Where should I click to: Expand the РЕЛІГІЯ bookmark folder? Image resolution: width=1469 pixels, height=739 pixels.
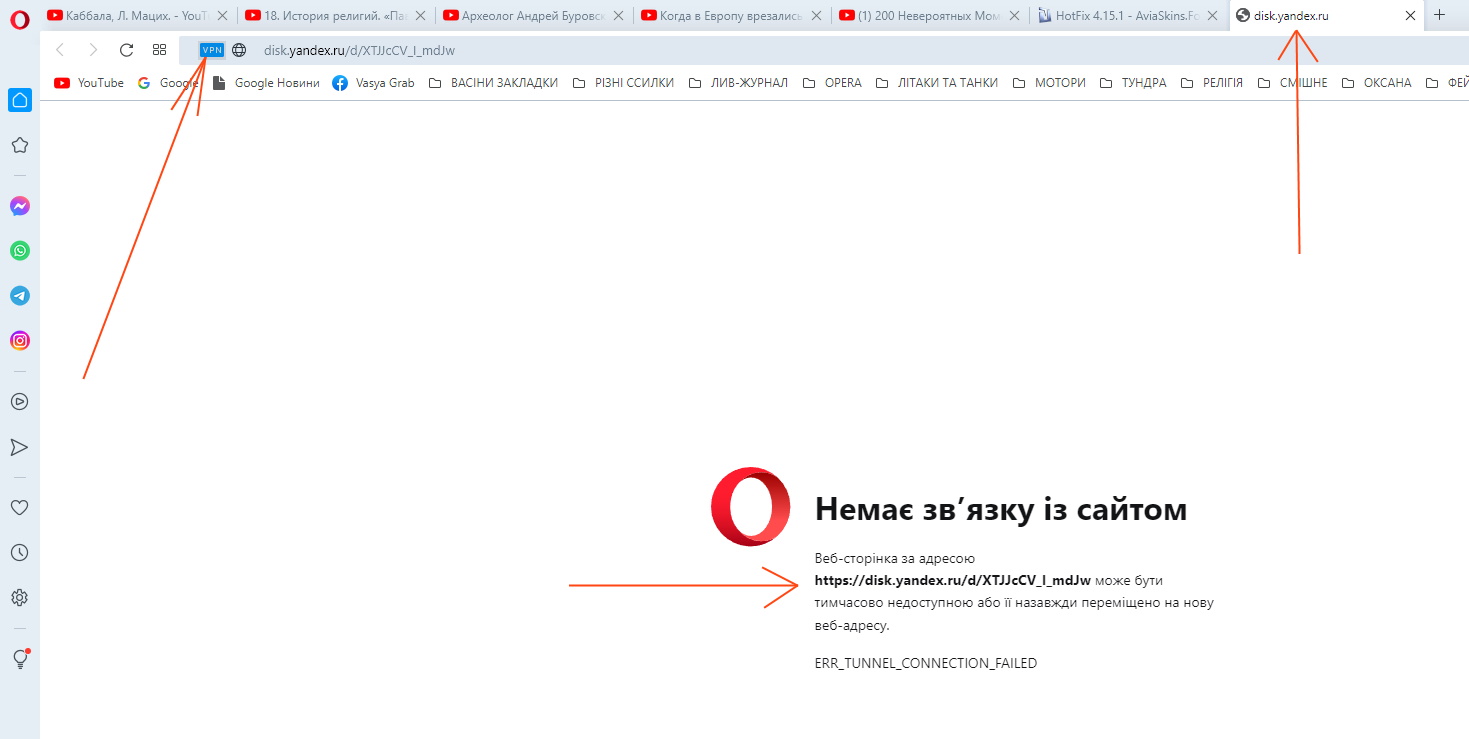coord(1211,83)
